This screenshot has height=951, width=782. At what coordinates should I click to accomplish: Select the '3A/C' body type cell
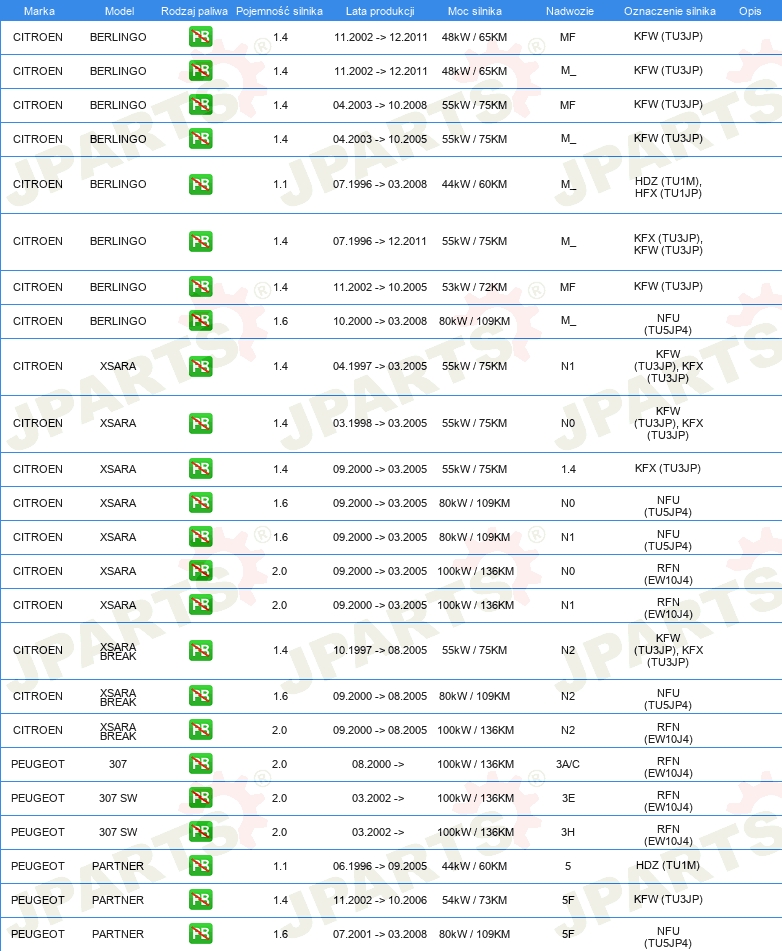568,764
